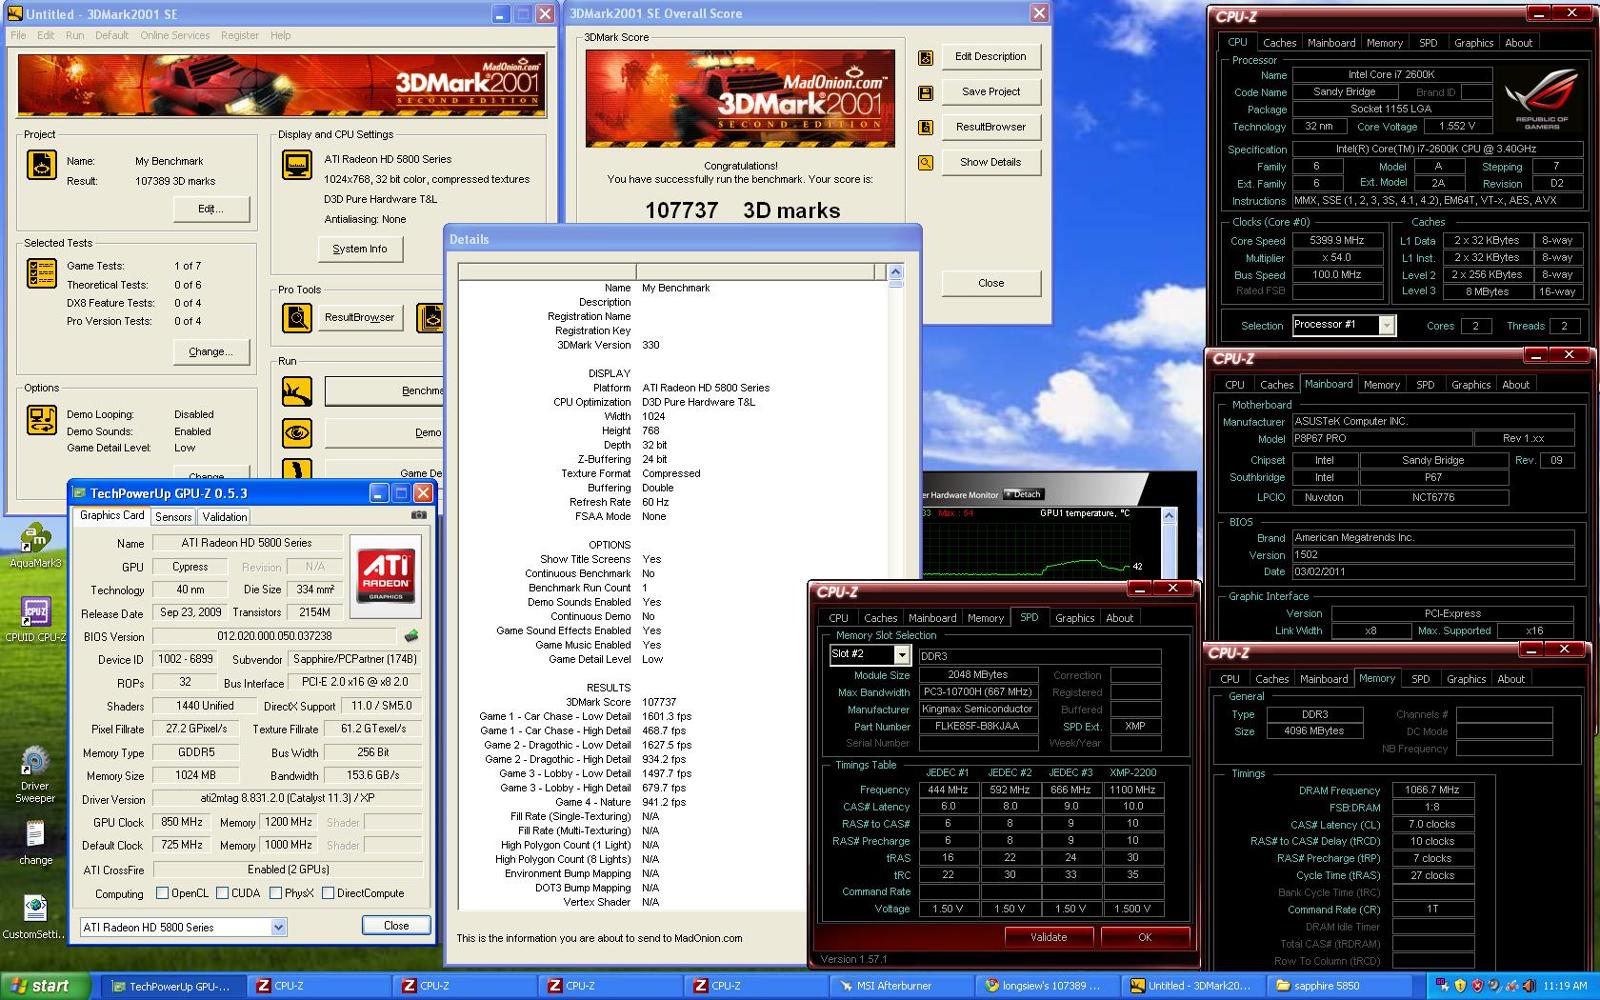Open the GPU selector dropdown in GPU-Z

[278, 928]
